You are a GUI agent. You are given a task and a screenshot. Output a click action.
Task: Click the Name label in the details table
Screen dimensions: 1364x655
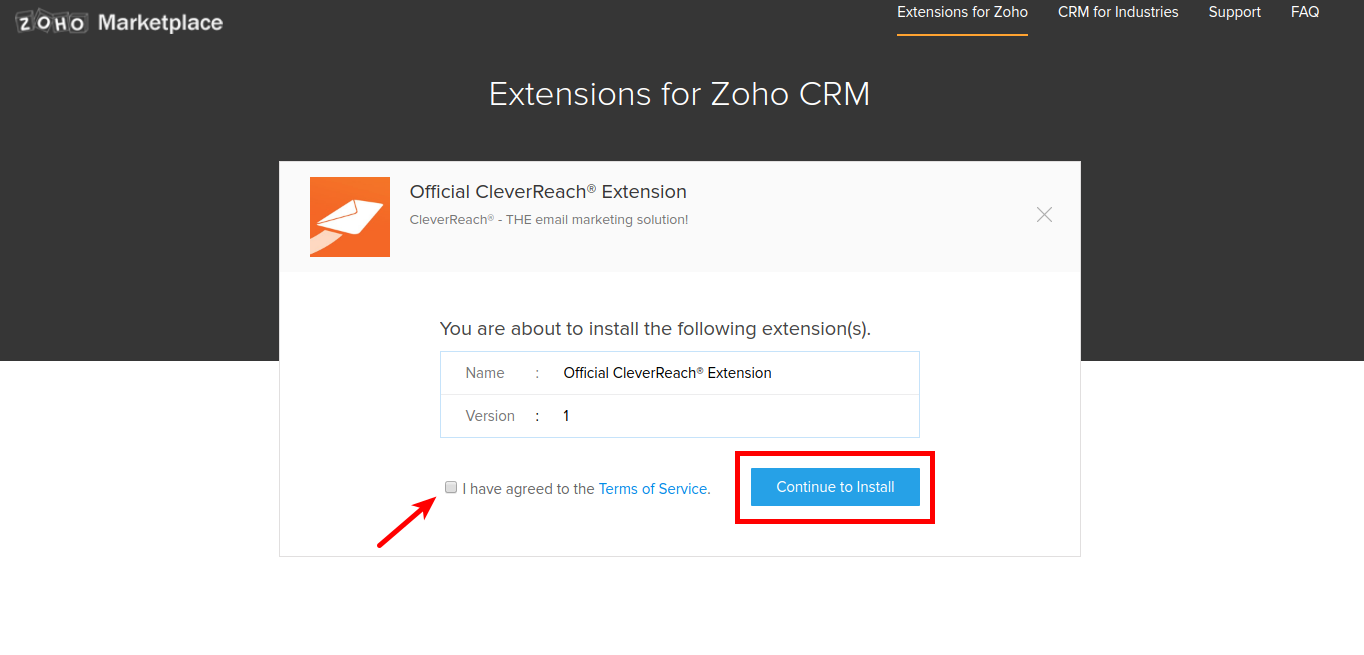tap(485, 373)
